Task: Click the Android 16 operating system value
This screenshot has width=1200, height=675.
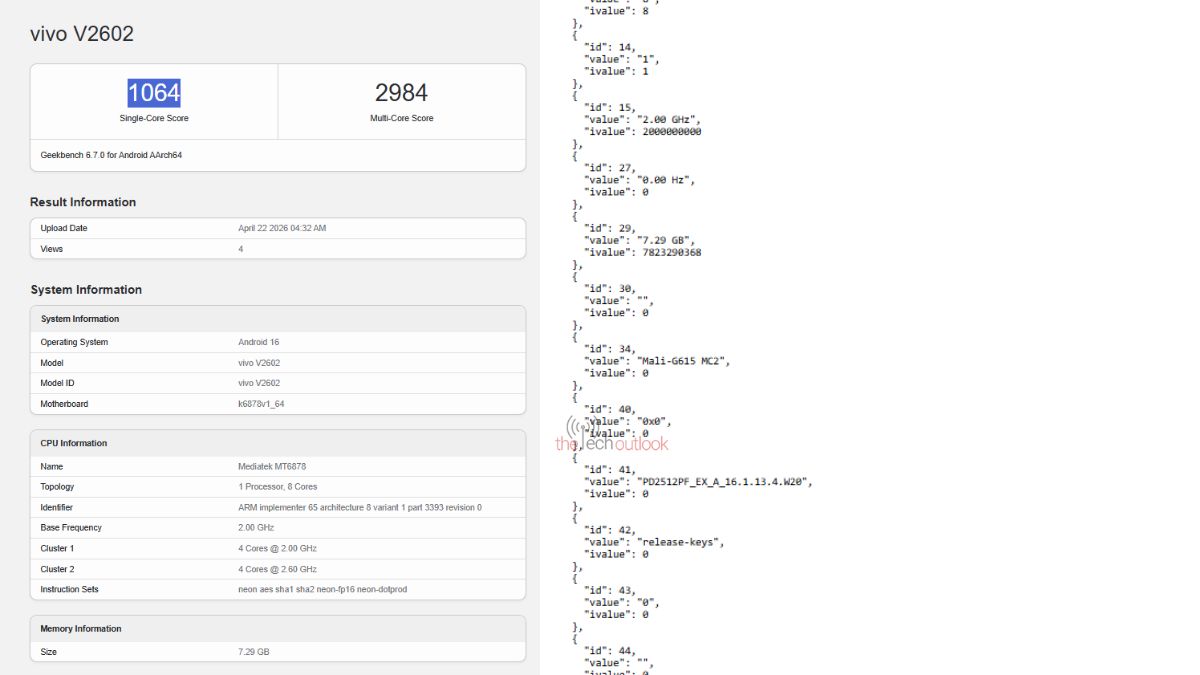Action: (258, 342)
